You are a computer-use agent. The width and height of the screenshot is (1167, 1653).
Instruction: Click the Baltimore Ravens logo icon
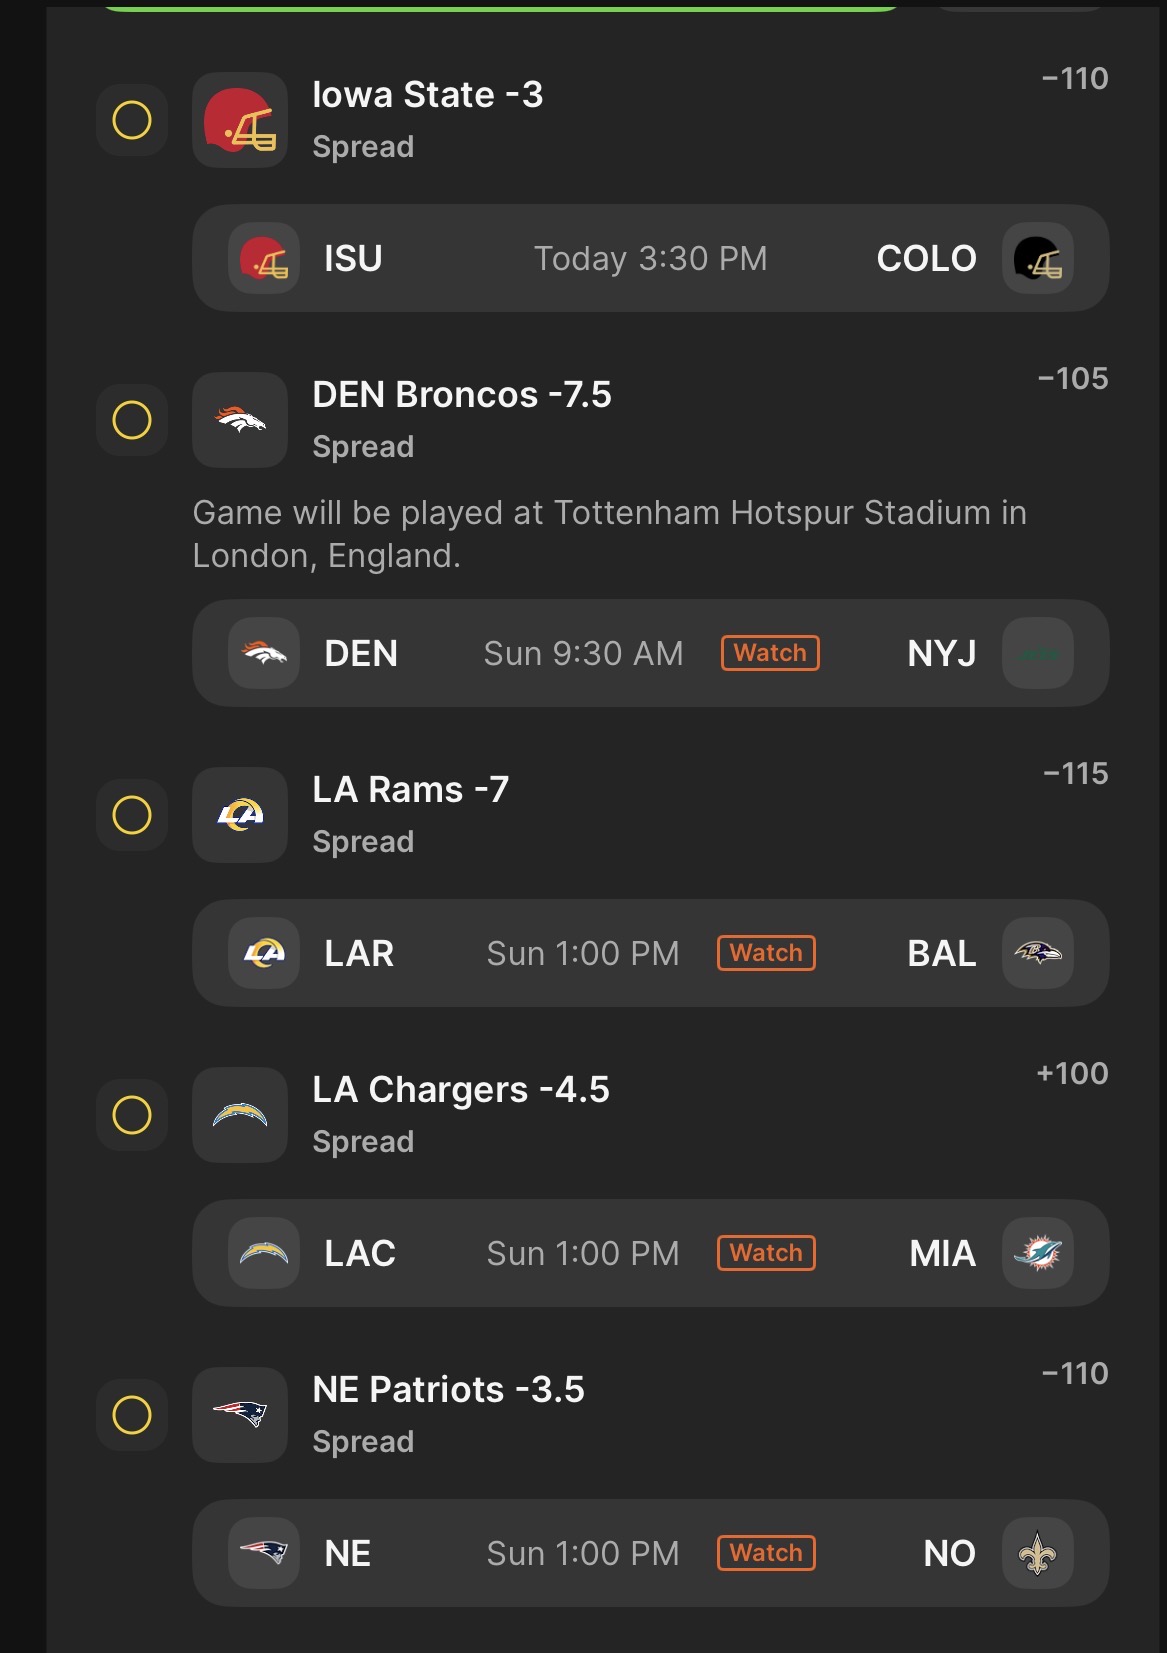1038,953
